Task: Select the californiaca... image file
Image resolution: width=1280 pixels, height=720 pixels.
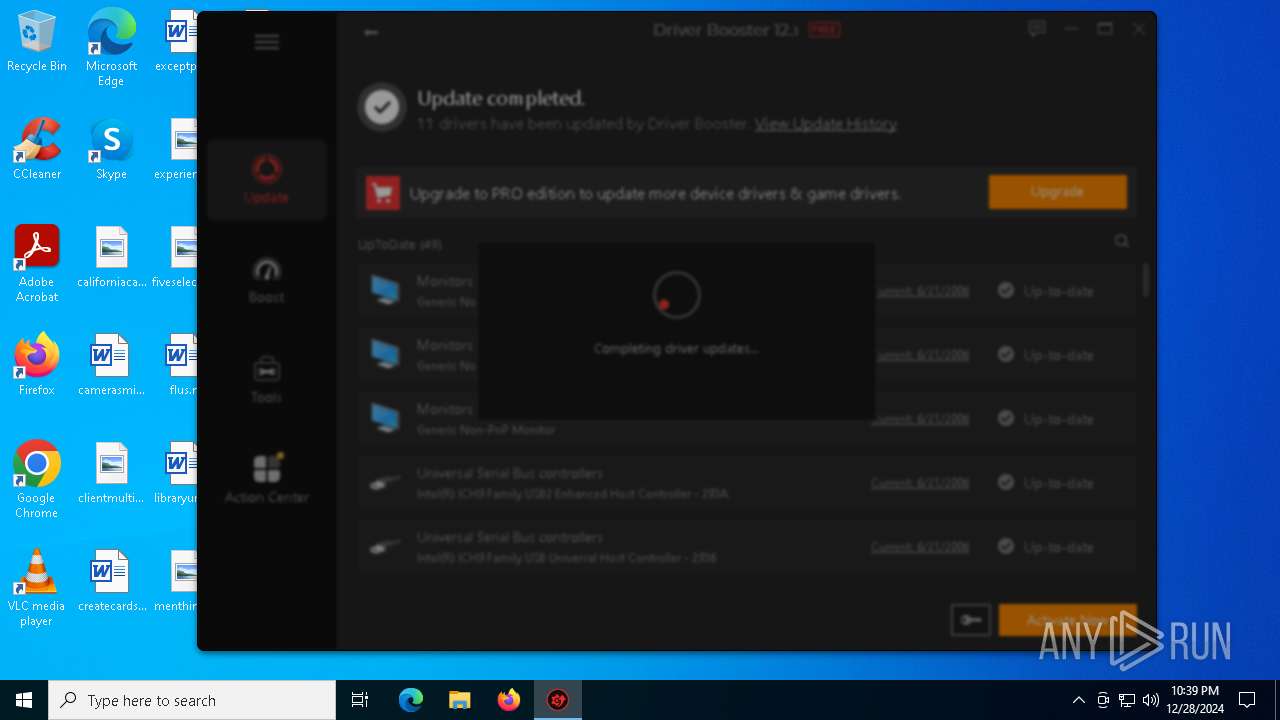Action: (x=111, y=257)
